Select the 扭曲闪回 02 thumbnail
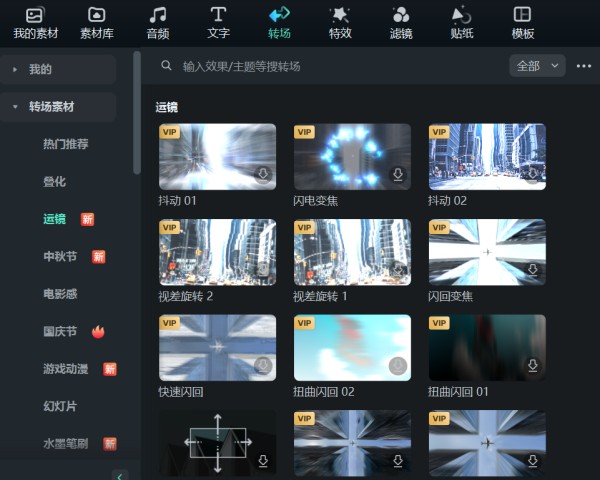 click(352, 348)
